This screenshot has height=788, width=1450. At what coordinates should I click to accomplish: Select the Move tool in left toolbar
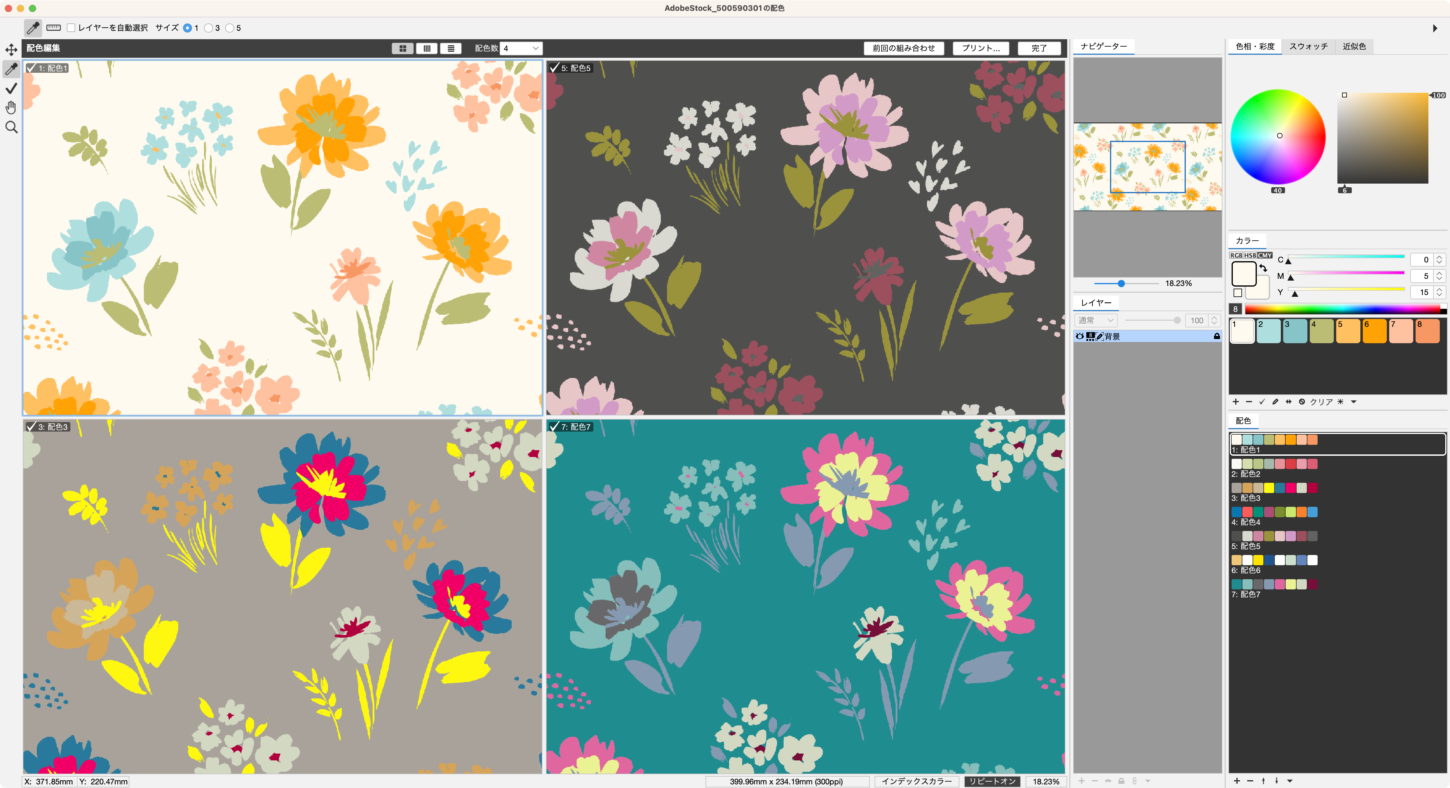click(x=11, y=49)
